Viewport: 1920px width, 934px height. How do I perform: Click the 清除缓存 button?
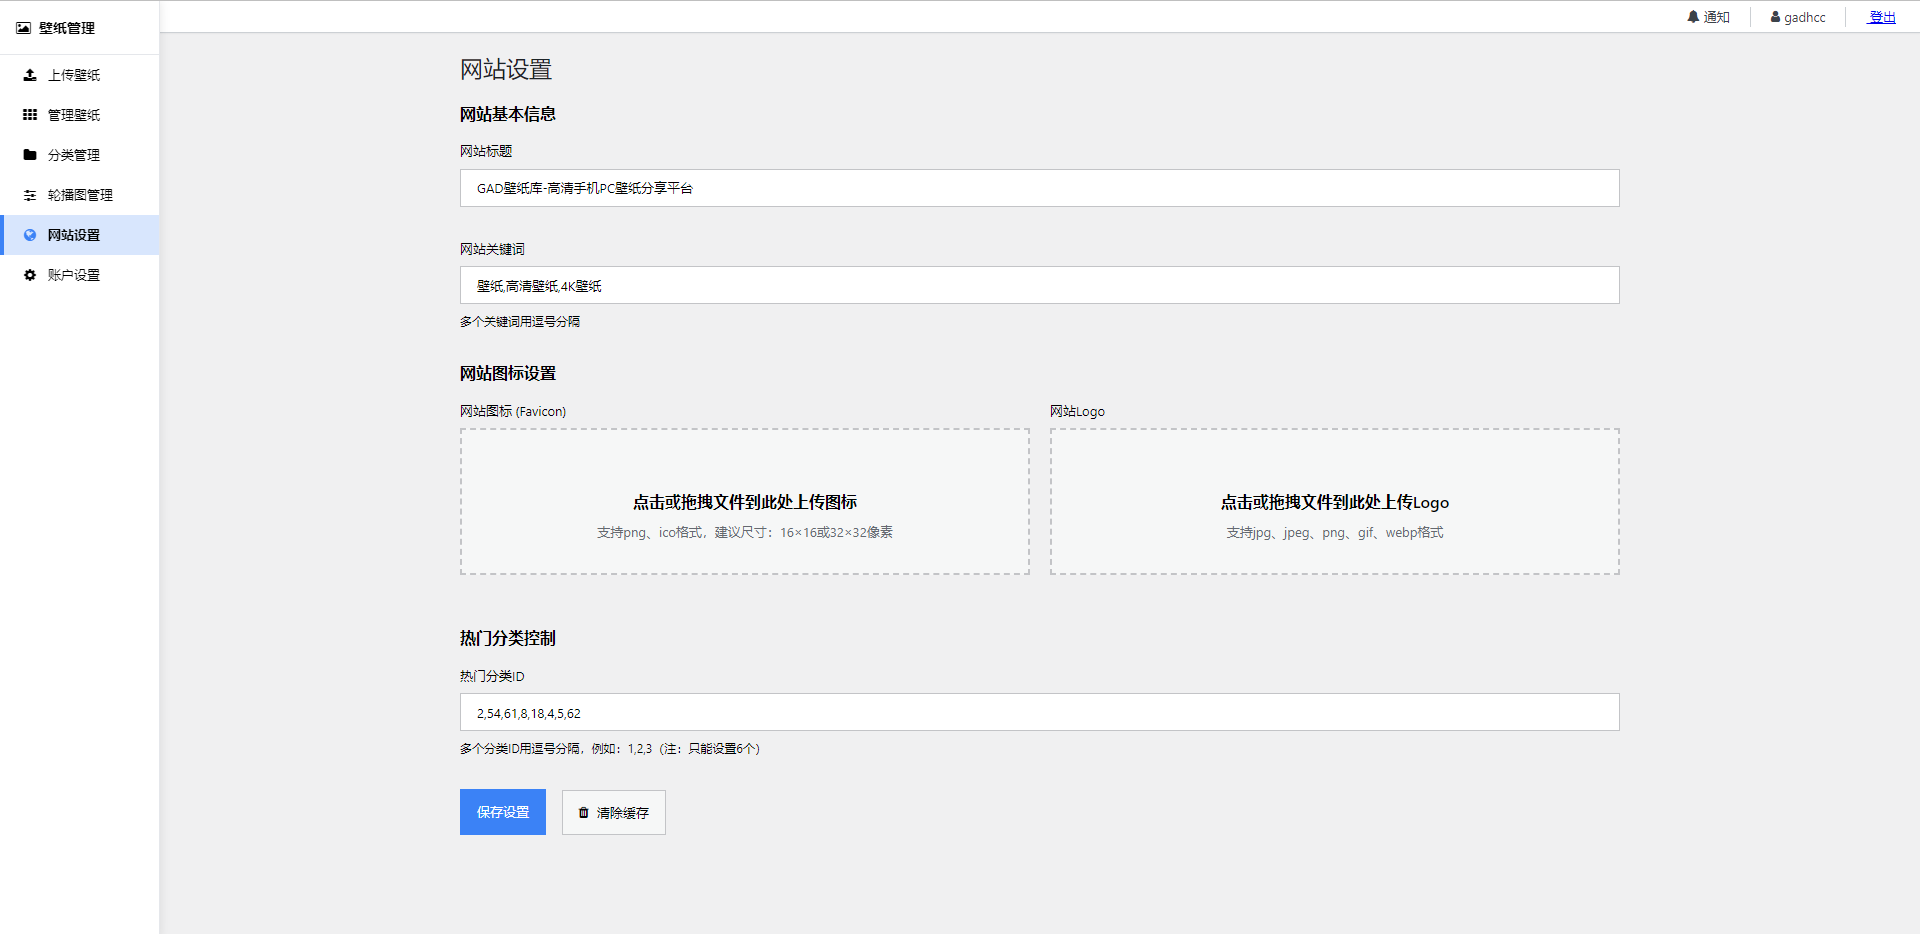[613, 812]
